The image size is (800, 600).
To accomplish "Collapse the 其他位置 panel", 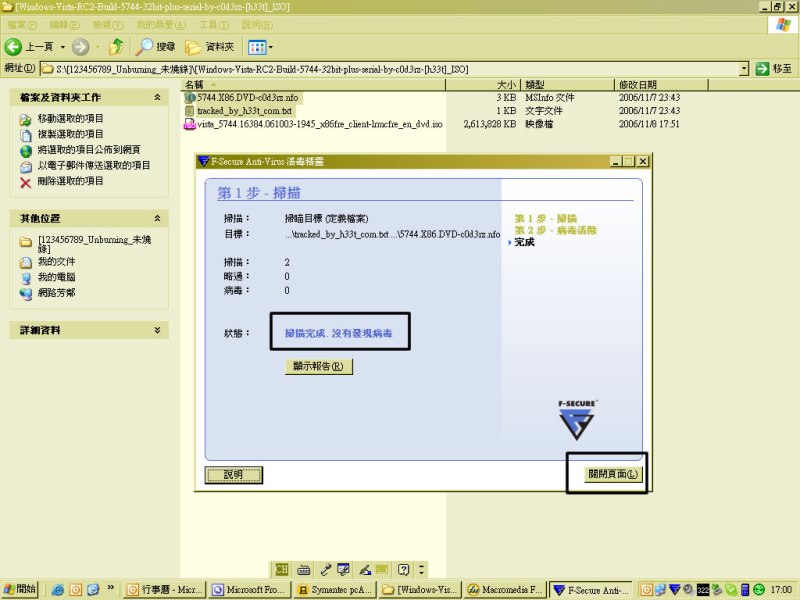I will [x=157, y=218].
